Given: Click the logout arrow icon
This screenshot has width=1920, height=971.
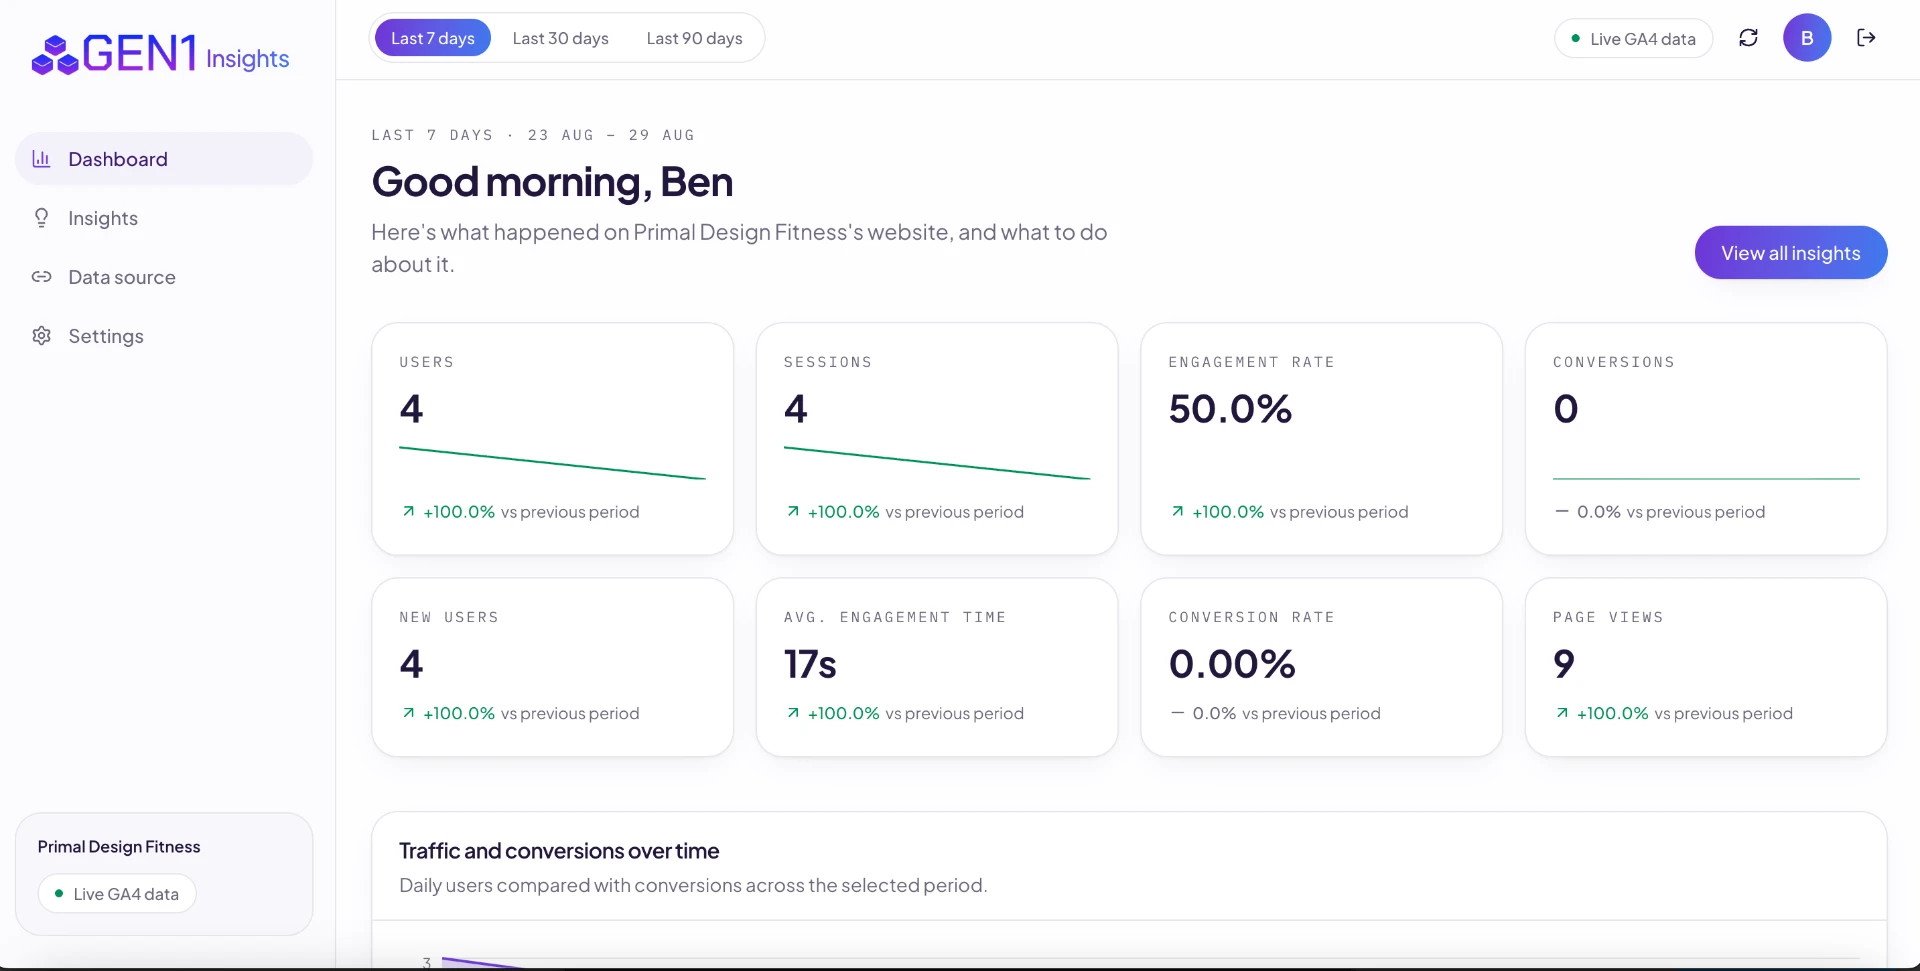Looking at the screenshot, I should pos(1866,38).
